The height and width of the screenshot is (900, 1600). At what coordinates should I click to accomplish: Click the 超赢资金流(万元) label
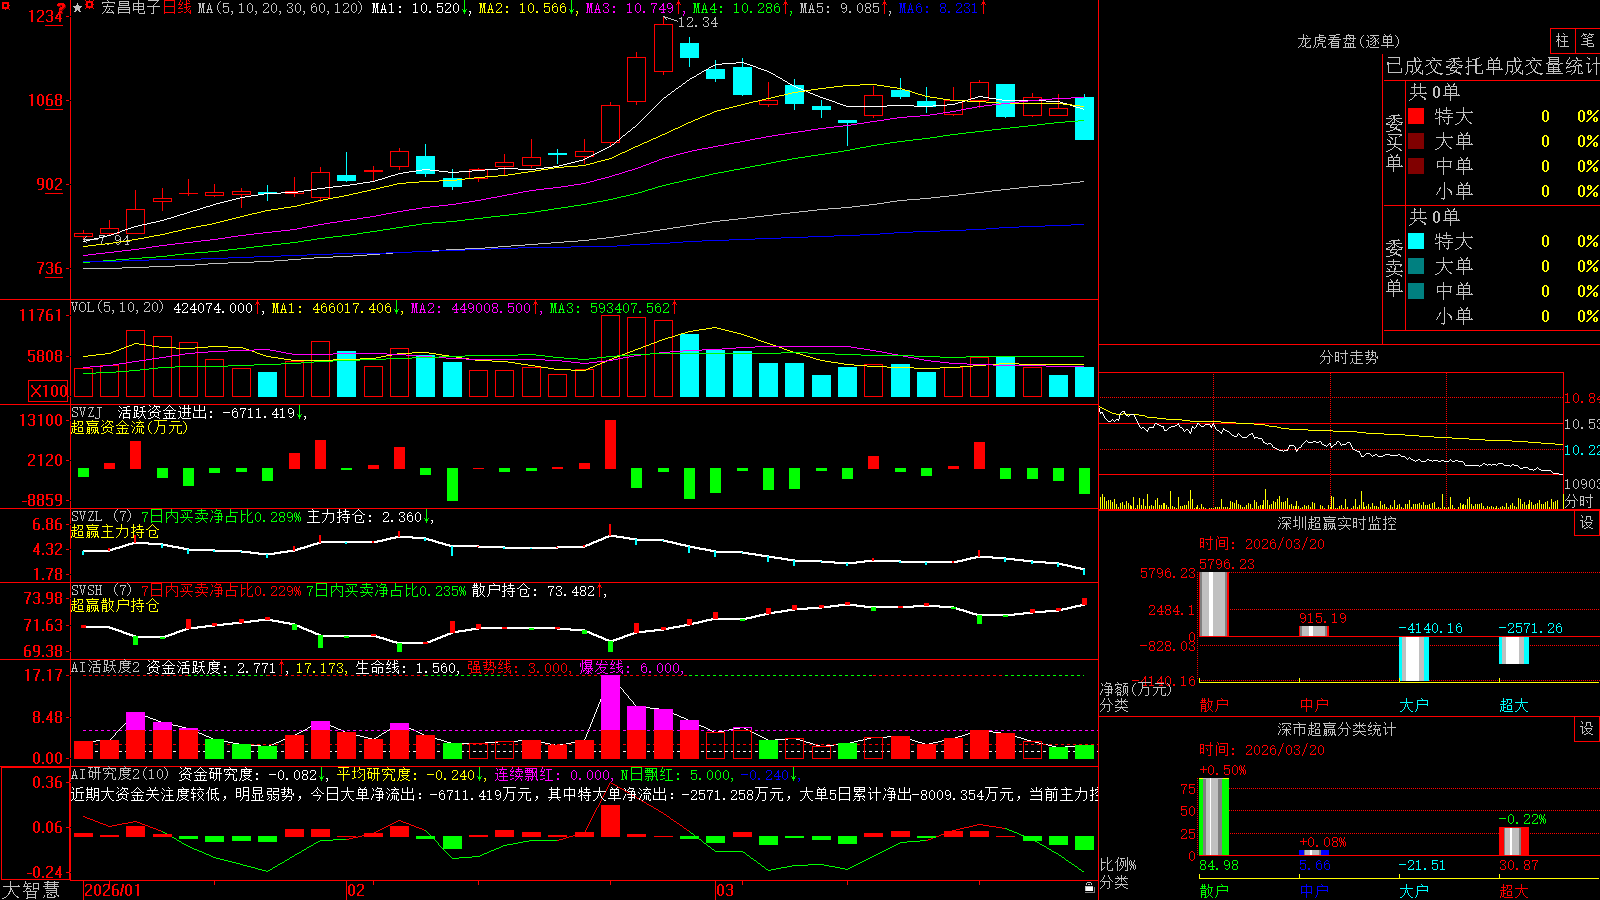pyautogui.click(x=129, y=427)
